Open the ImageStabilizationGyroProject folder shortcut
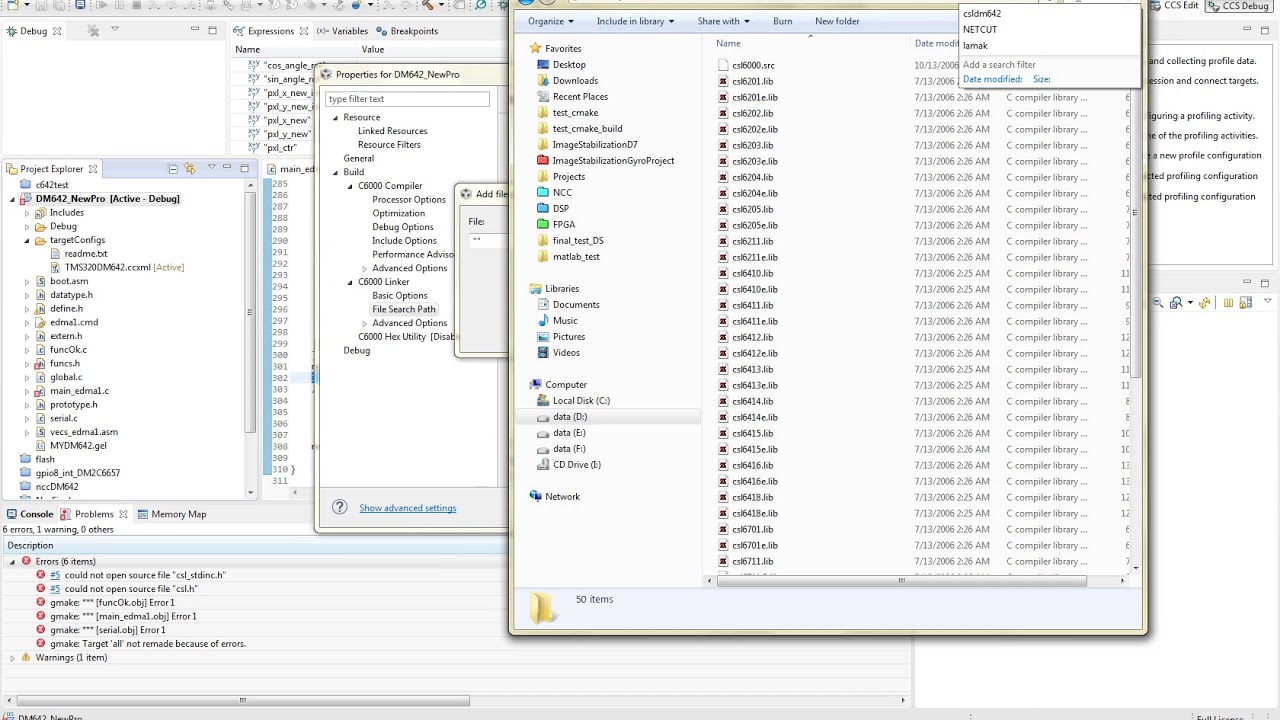This screenshot has width=1280, height=720. tap(613, 161)
